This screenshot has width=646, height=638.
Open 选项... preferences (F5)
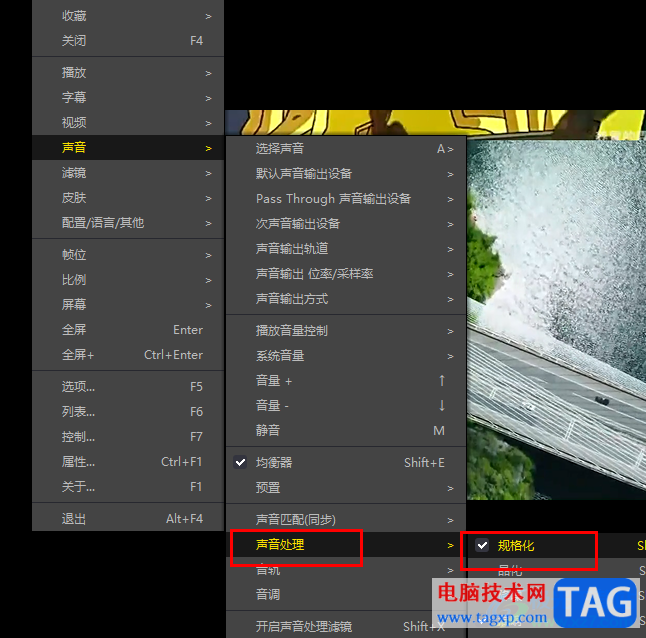[128, 387]
